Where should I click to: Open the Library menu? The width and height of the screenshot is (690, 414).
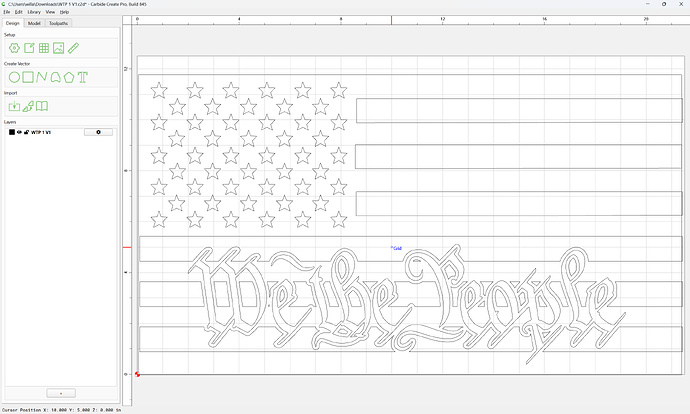34,12
